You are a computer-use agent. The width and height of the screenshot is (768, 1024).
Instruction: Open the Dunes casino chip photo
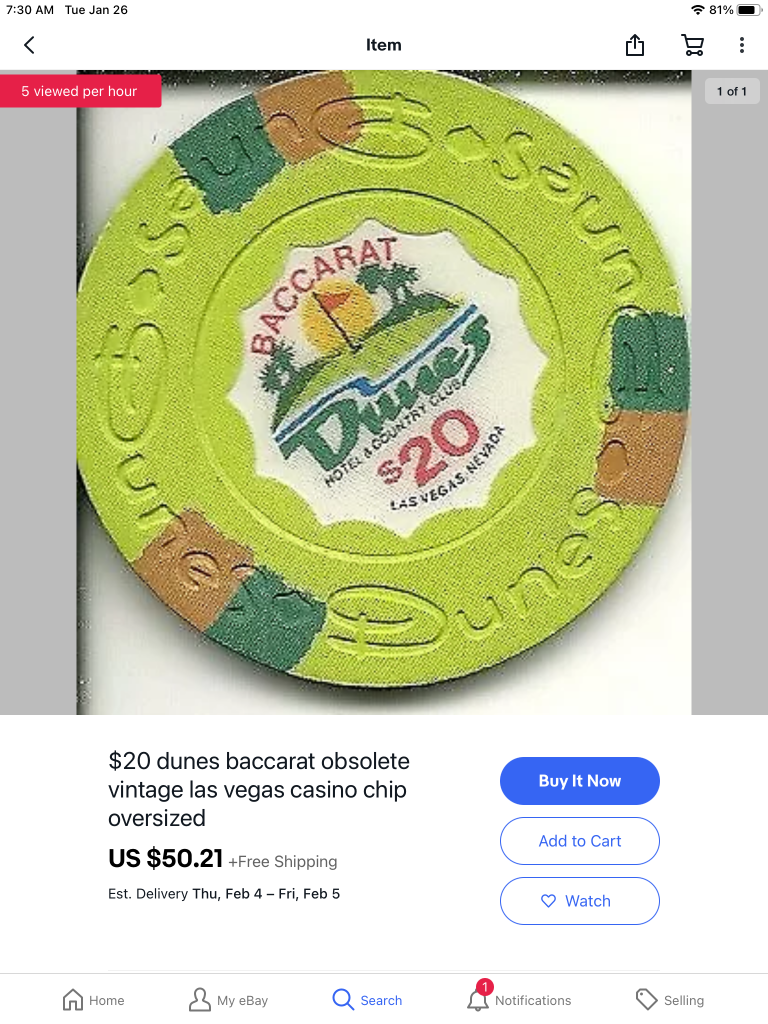384,392
